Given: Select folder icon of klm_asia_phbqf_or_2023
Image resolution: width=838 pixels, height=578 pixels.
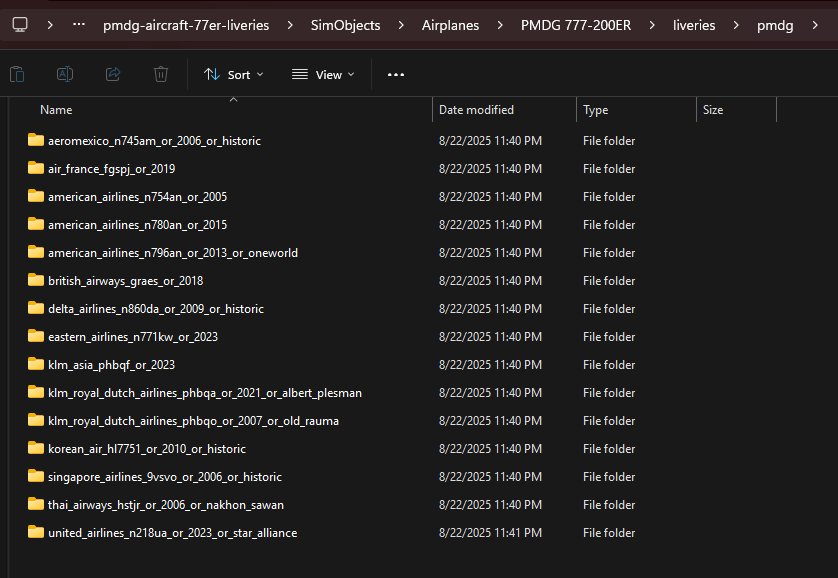Looking at the screenshot, I should (x=36, y=364).
